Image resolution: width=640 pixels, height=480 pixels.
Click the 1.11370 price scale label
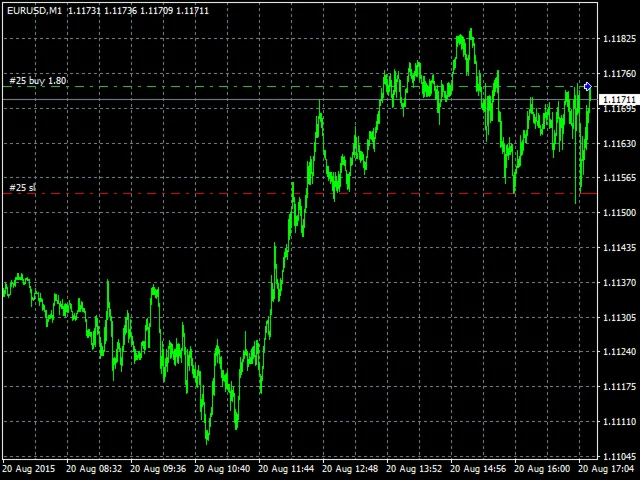click(x=619, y=282)
